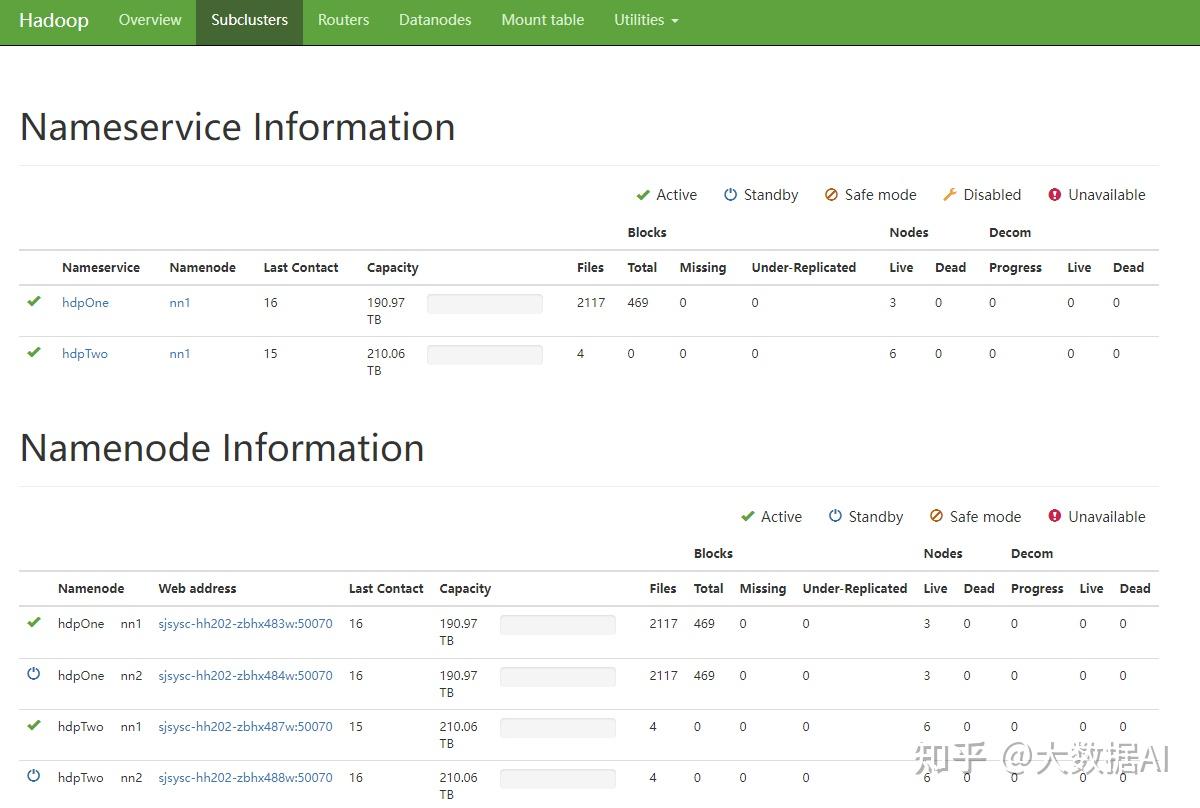Click the Standby power icon in the hdpOne nn2 row
Image resolution: width=1200 pixels, height=808 pixels.
[34, 674]
